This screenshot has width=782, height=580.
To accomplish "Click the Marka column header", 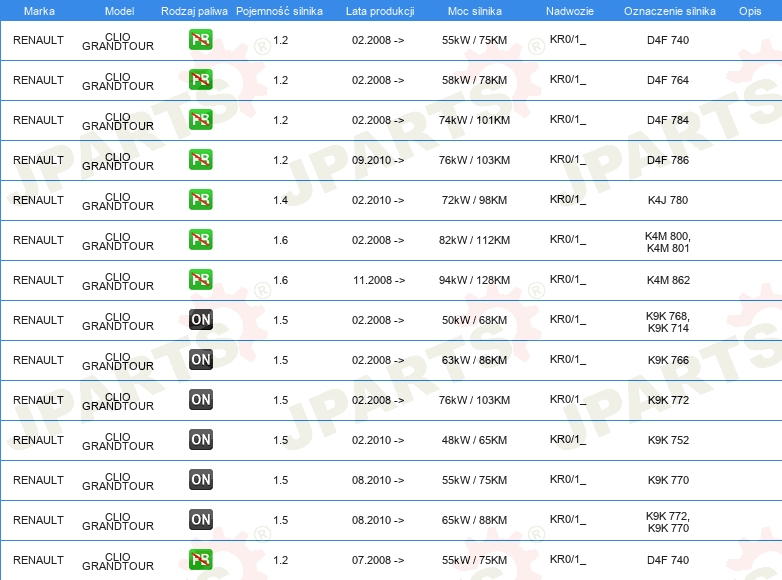I will (39, 11).
